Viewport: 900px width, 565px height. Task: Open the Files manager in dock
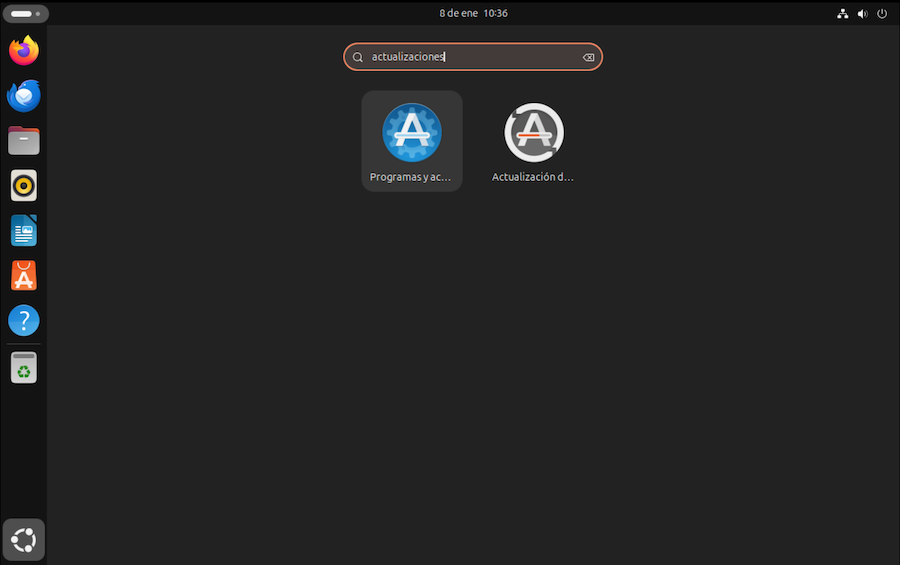[x=24, y=141]
